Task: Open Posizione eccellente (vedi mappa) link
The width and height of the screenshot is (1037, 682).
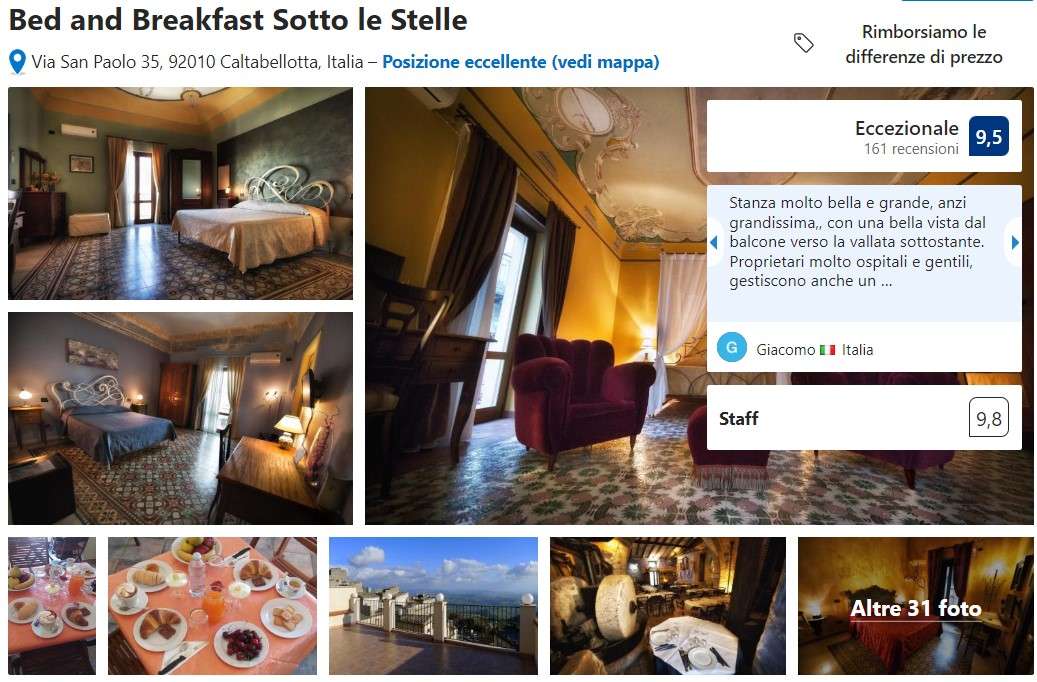Action: [520, 62]
